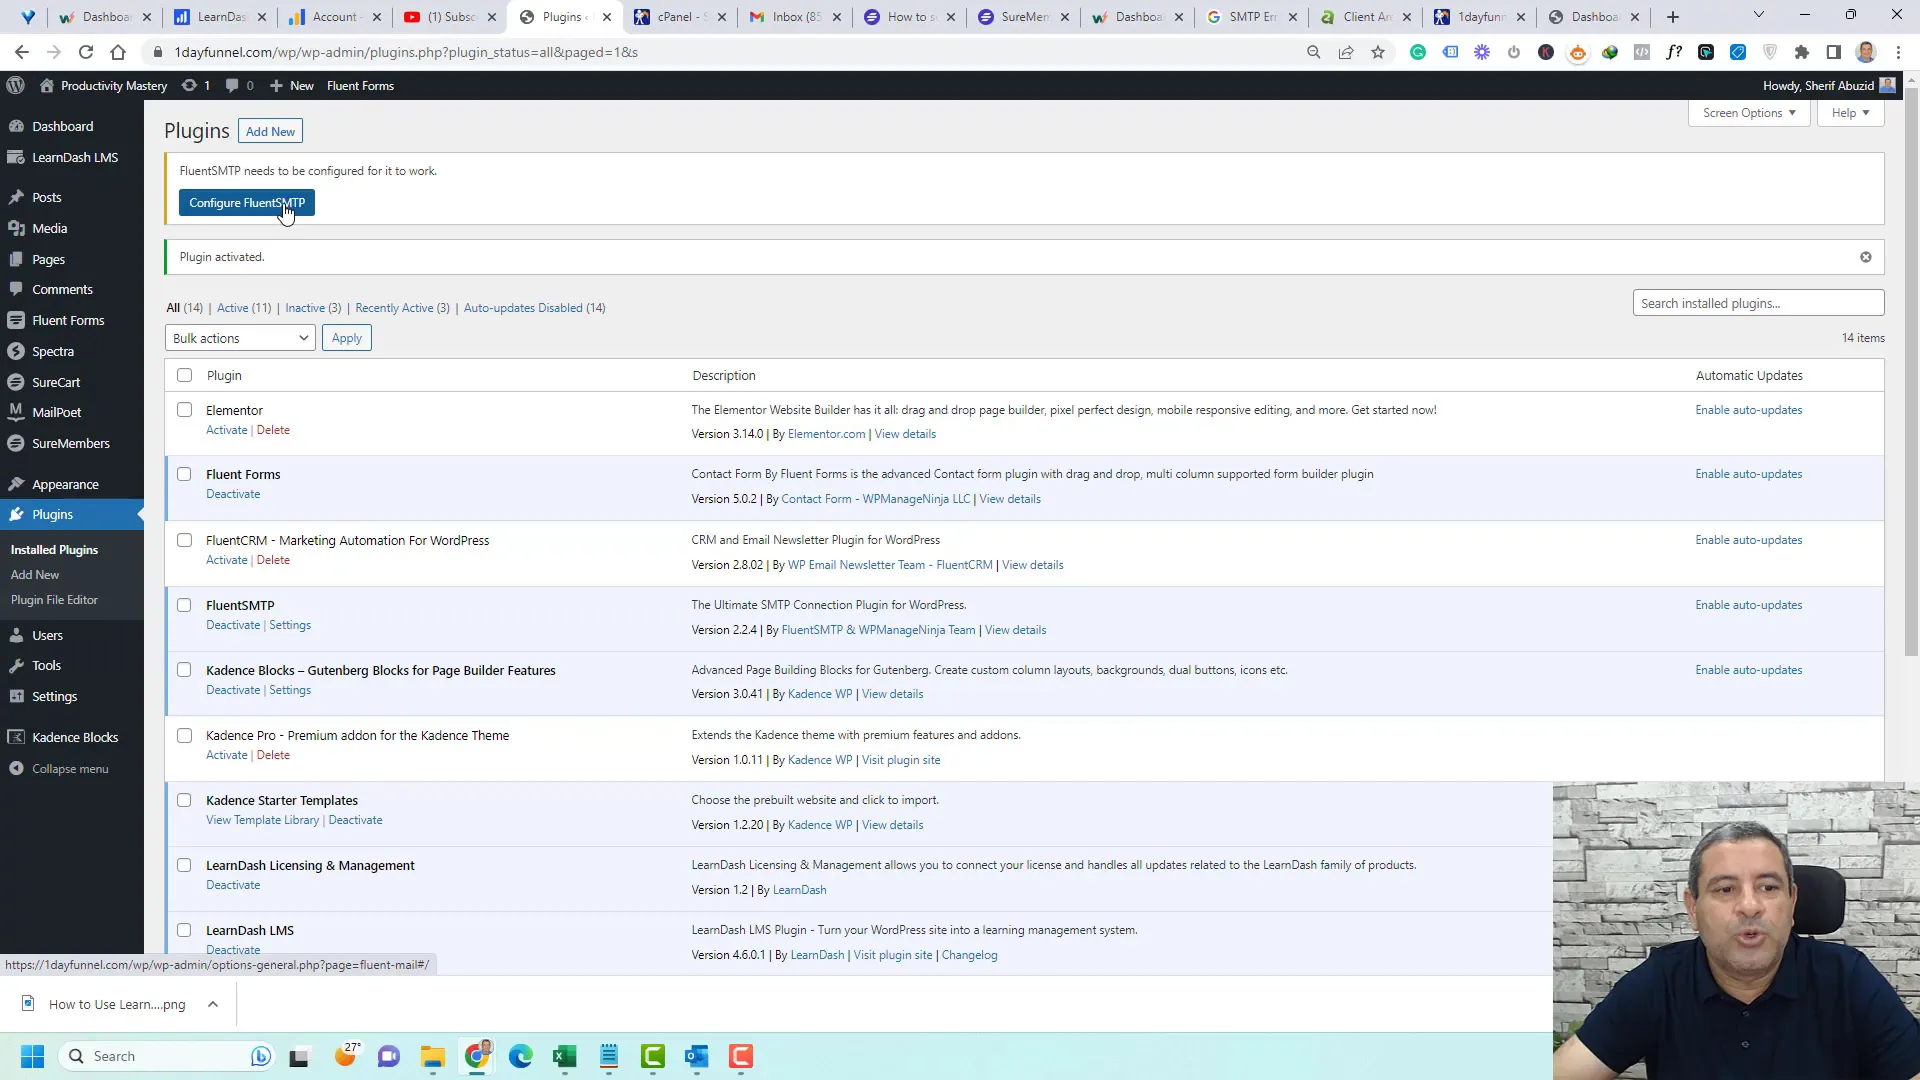
Task: Open LearnDash LMS sidebar menu
Action: pyautogui.click(x=74, y=157)
